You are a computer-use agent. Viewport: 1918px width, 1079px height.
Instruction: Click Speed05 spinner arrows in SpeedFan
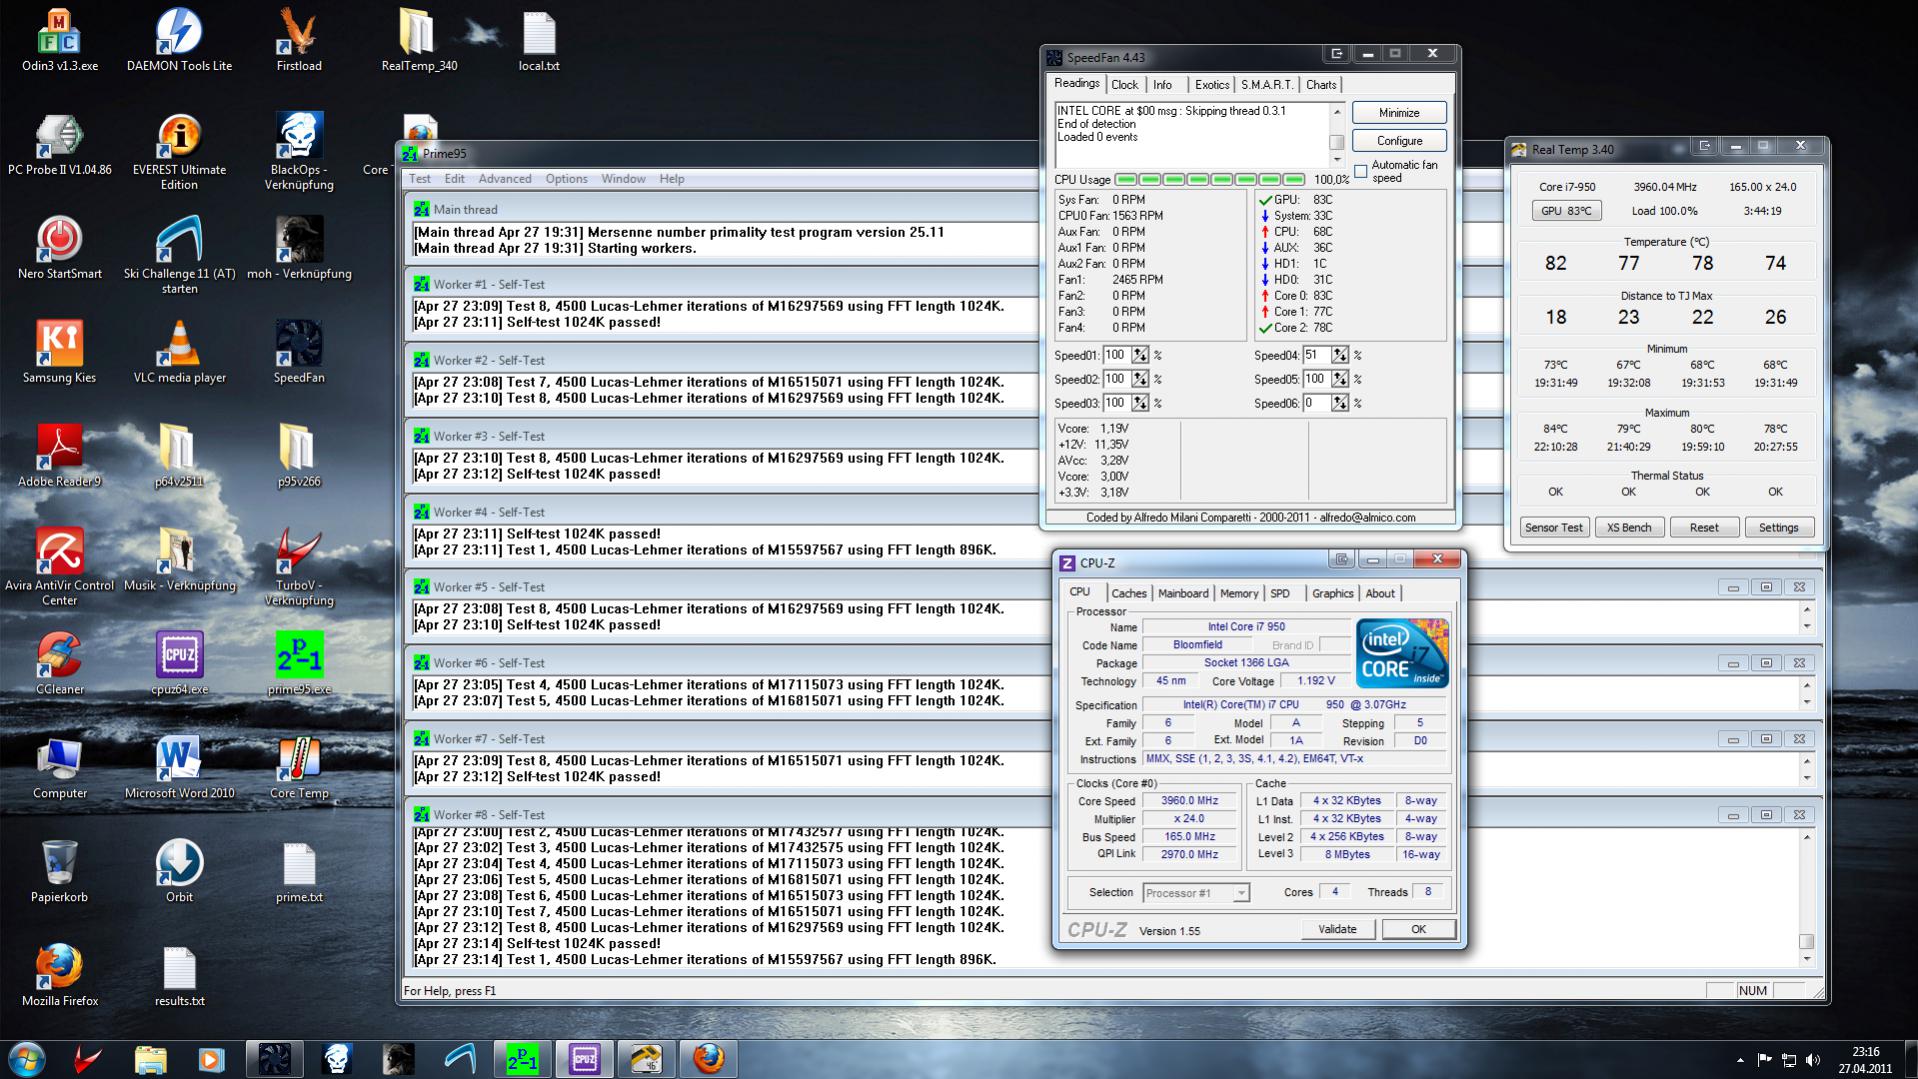pyautogui.click(x=1340, y=379)
